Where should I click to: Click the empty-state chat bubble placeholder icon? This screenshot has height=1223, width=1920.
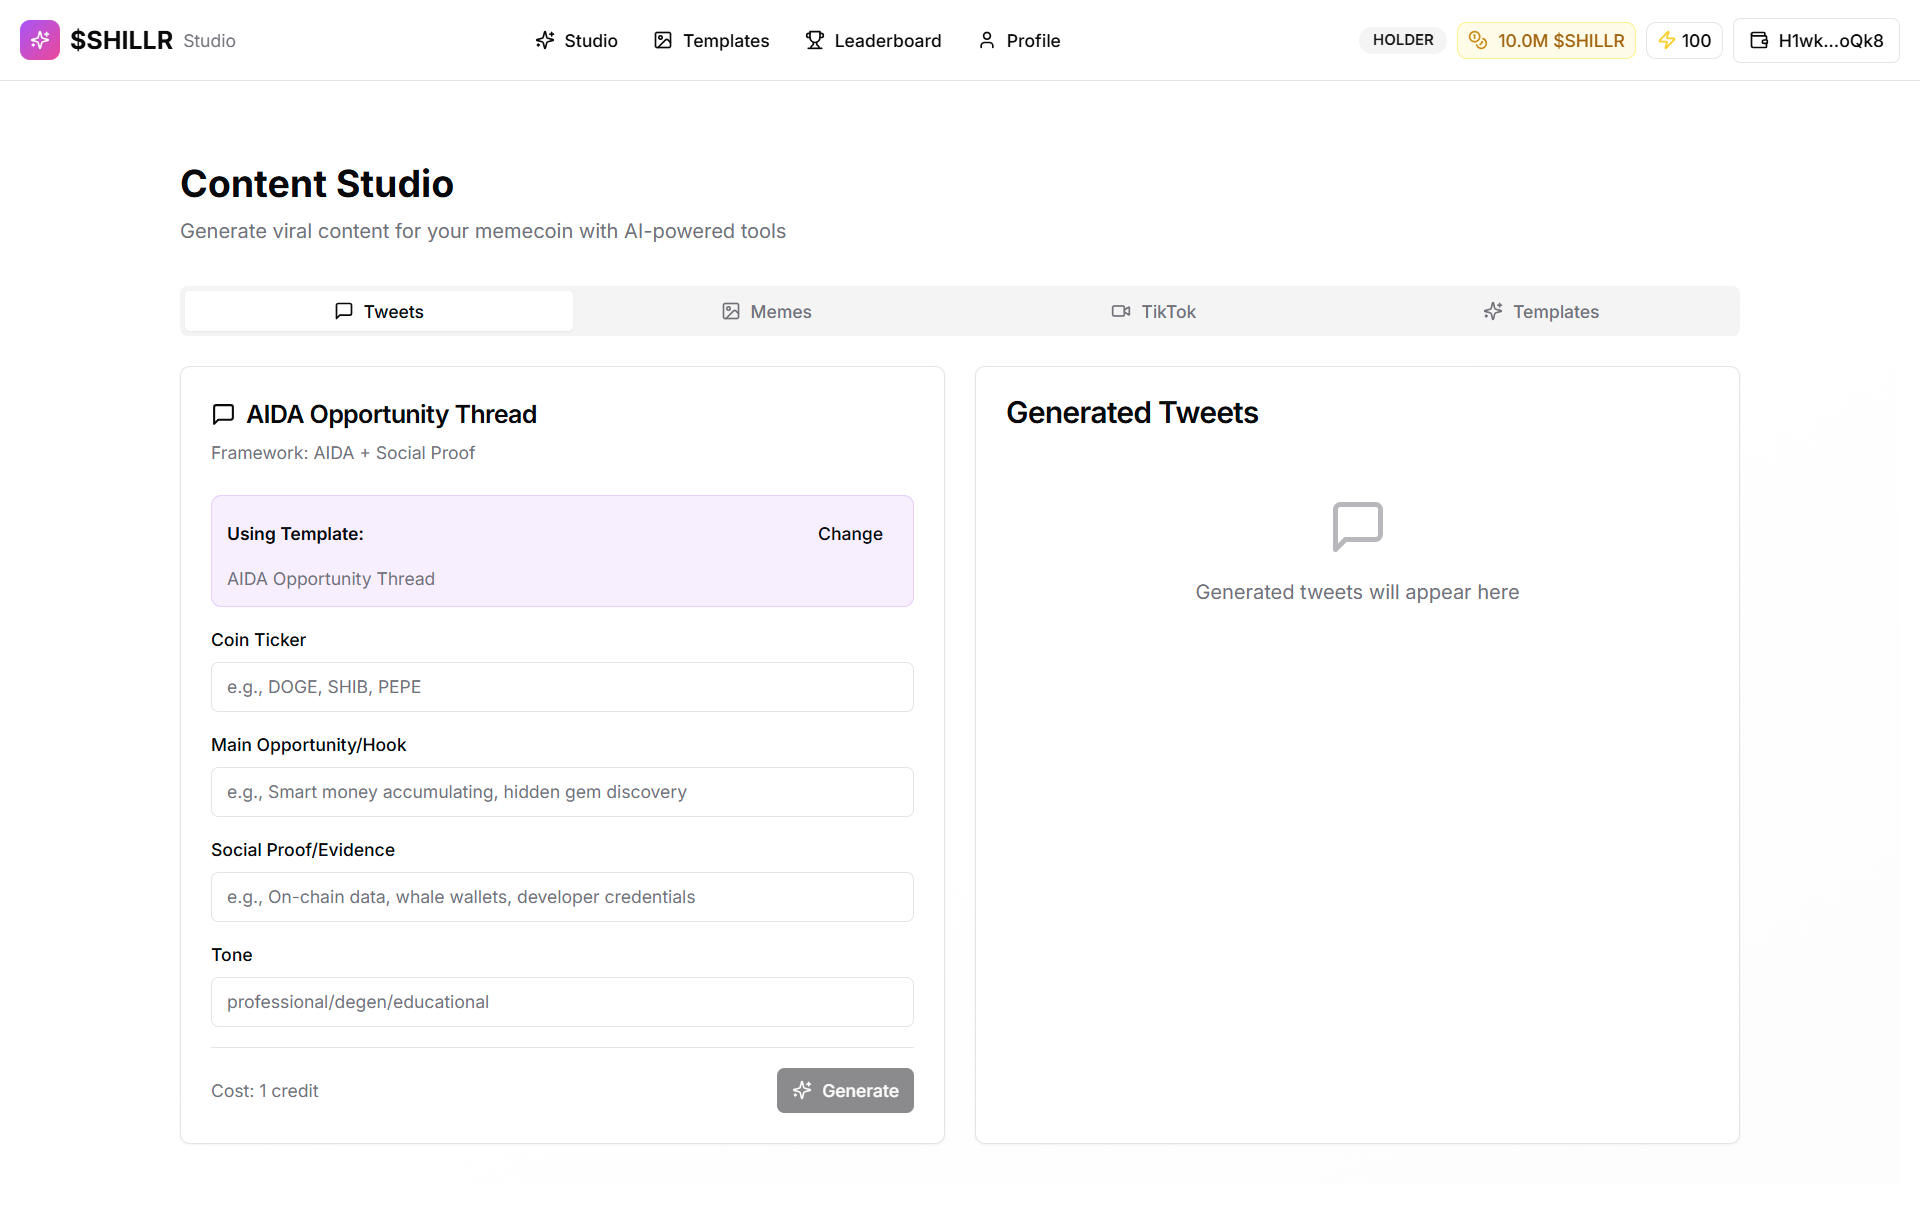[x=1357, y=526]
